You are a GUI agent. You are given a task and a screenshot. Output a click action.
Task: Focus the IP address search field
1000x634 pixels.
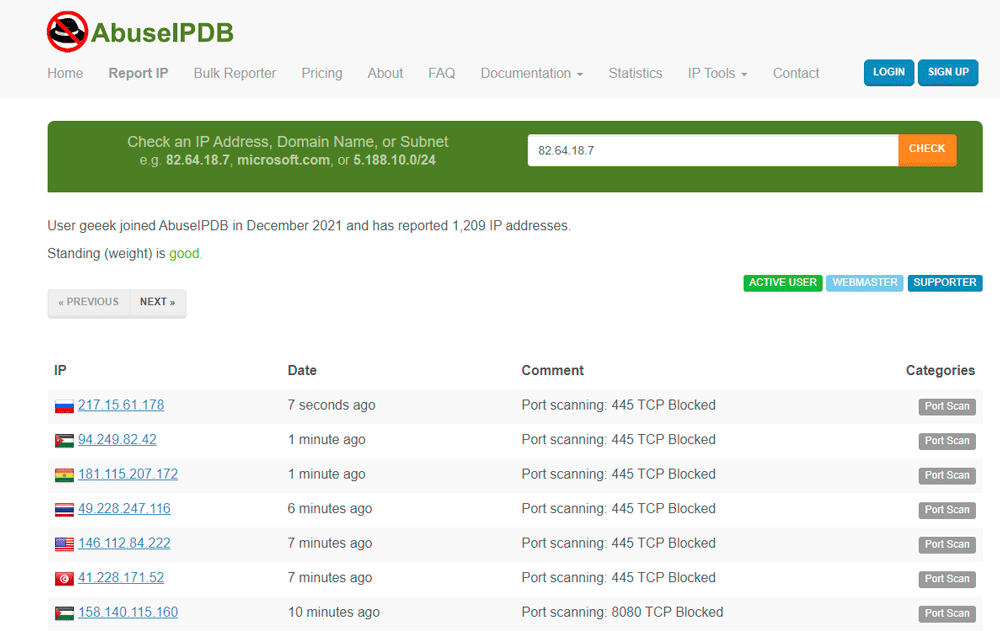[x=713, y=151]
